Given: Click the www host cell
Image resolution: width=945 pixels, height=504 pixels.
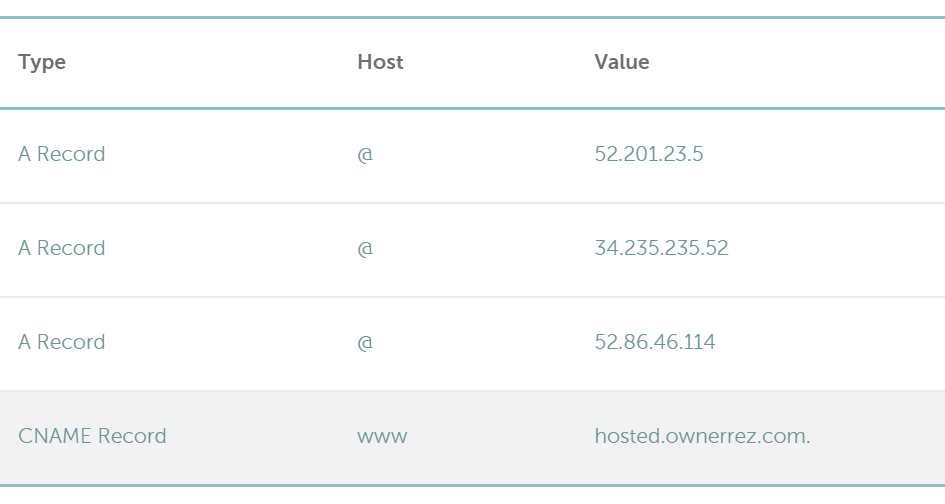Looking at the screenshot, I should [x=382, y=438].
